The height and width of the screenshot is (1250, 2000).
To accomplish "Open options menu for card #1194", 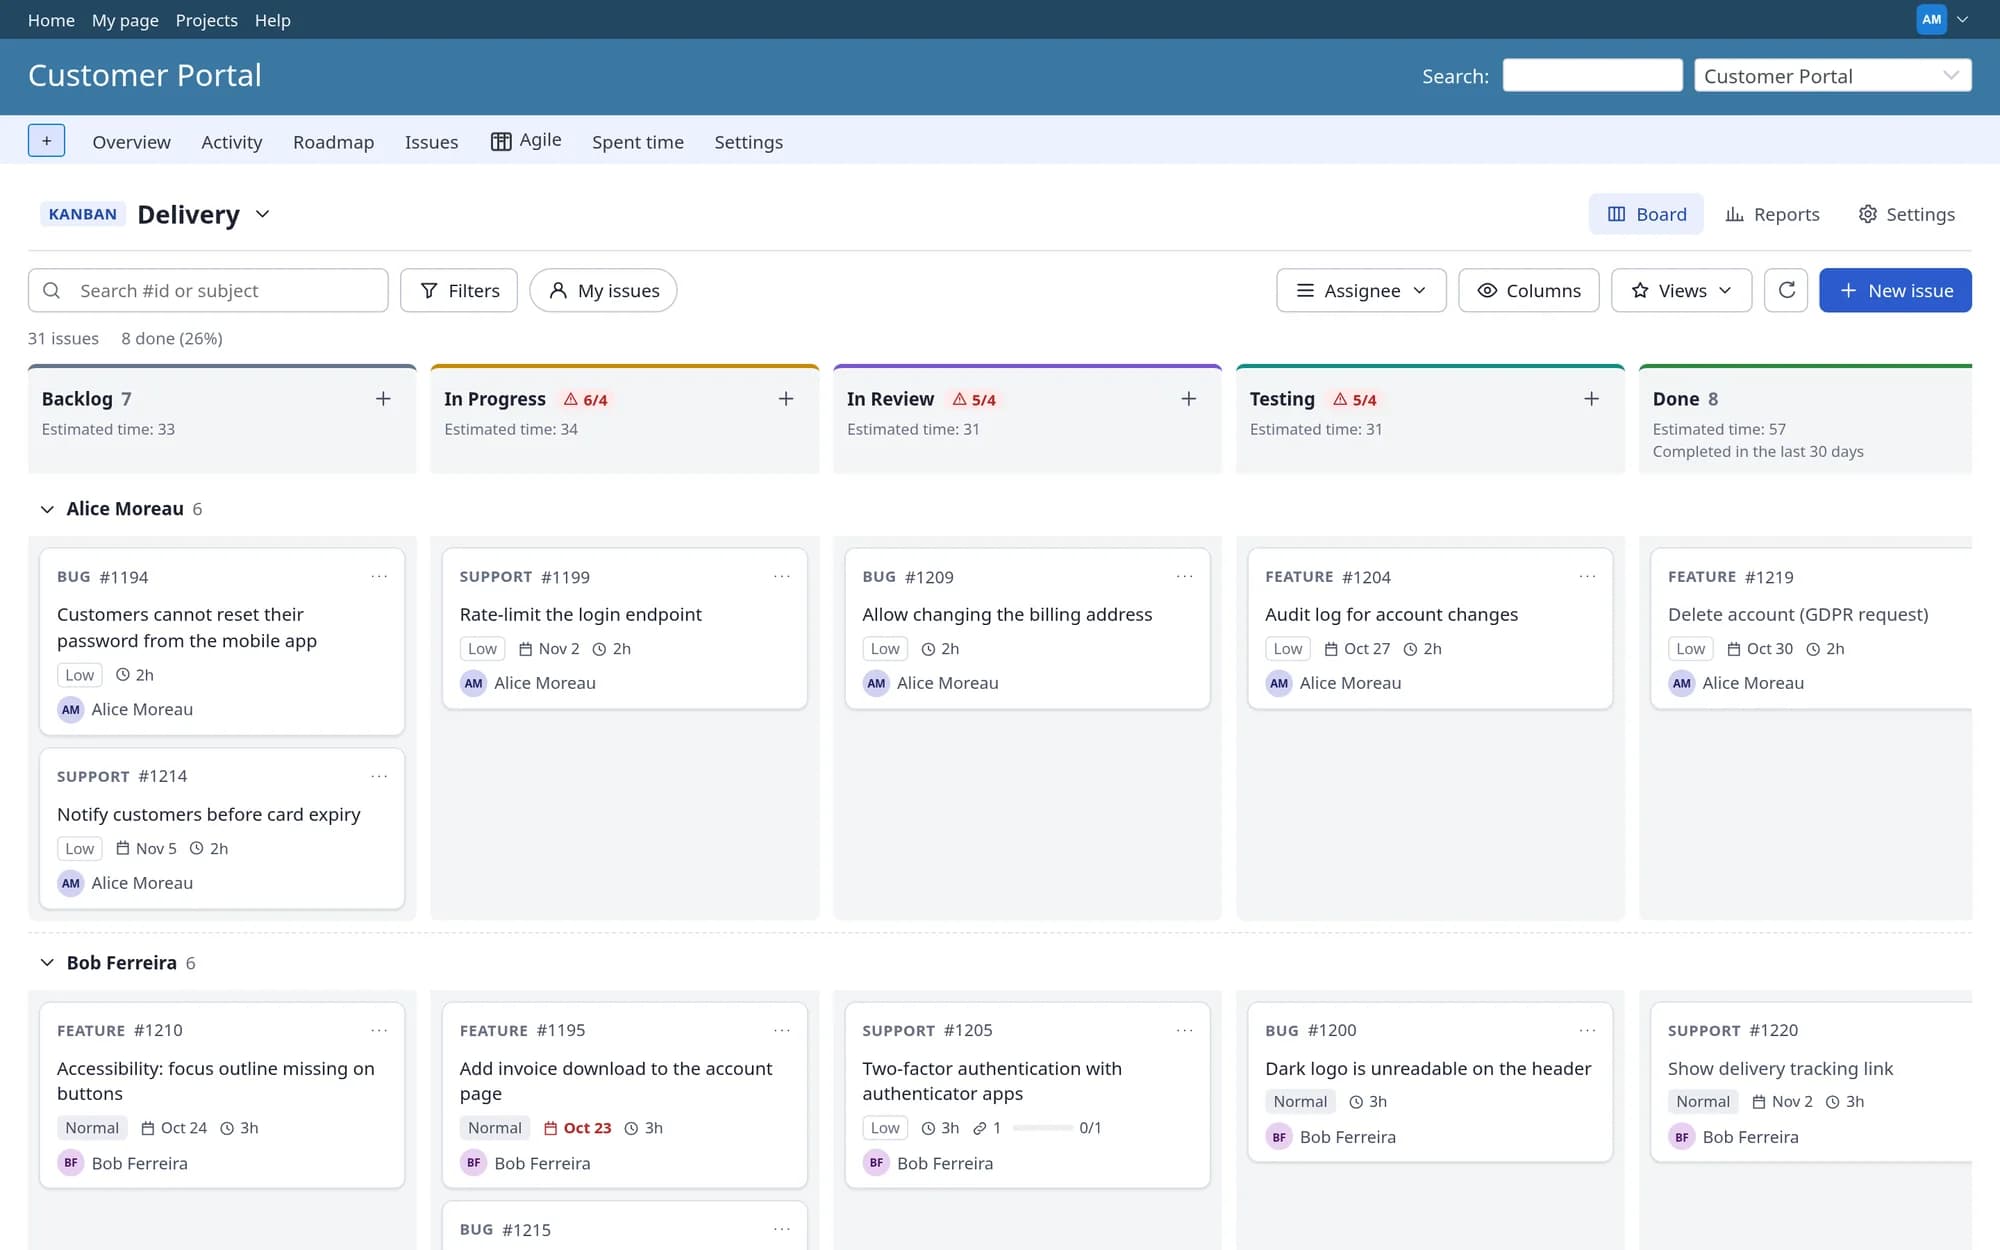I will tap(379, 577).
